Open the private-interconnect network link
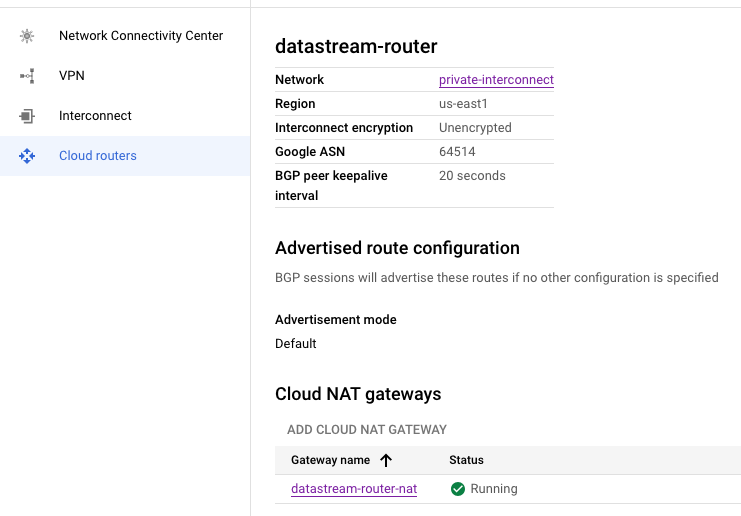741x516 pixels. tap(496, 80)
